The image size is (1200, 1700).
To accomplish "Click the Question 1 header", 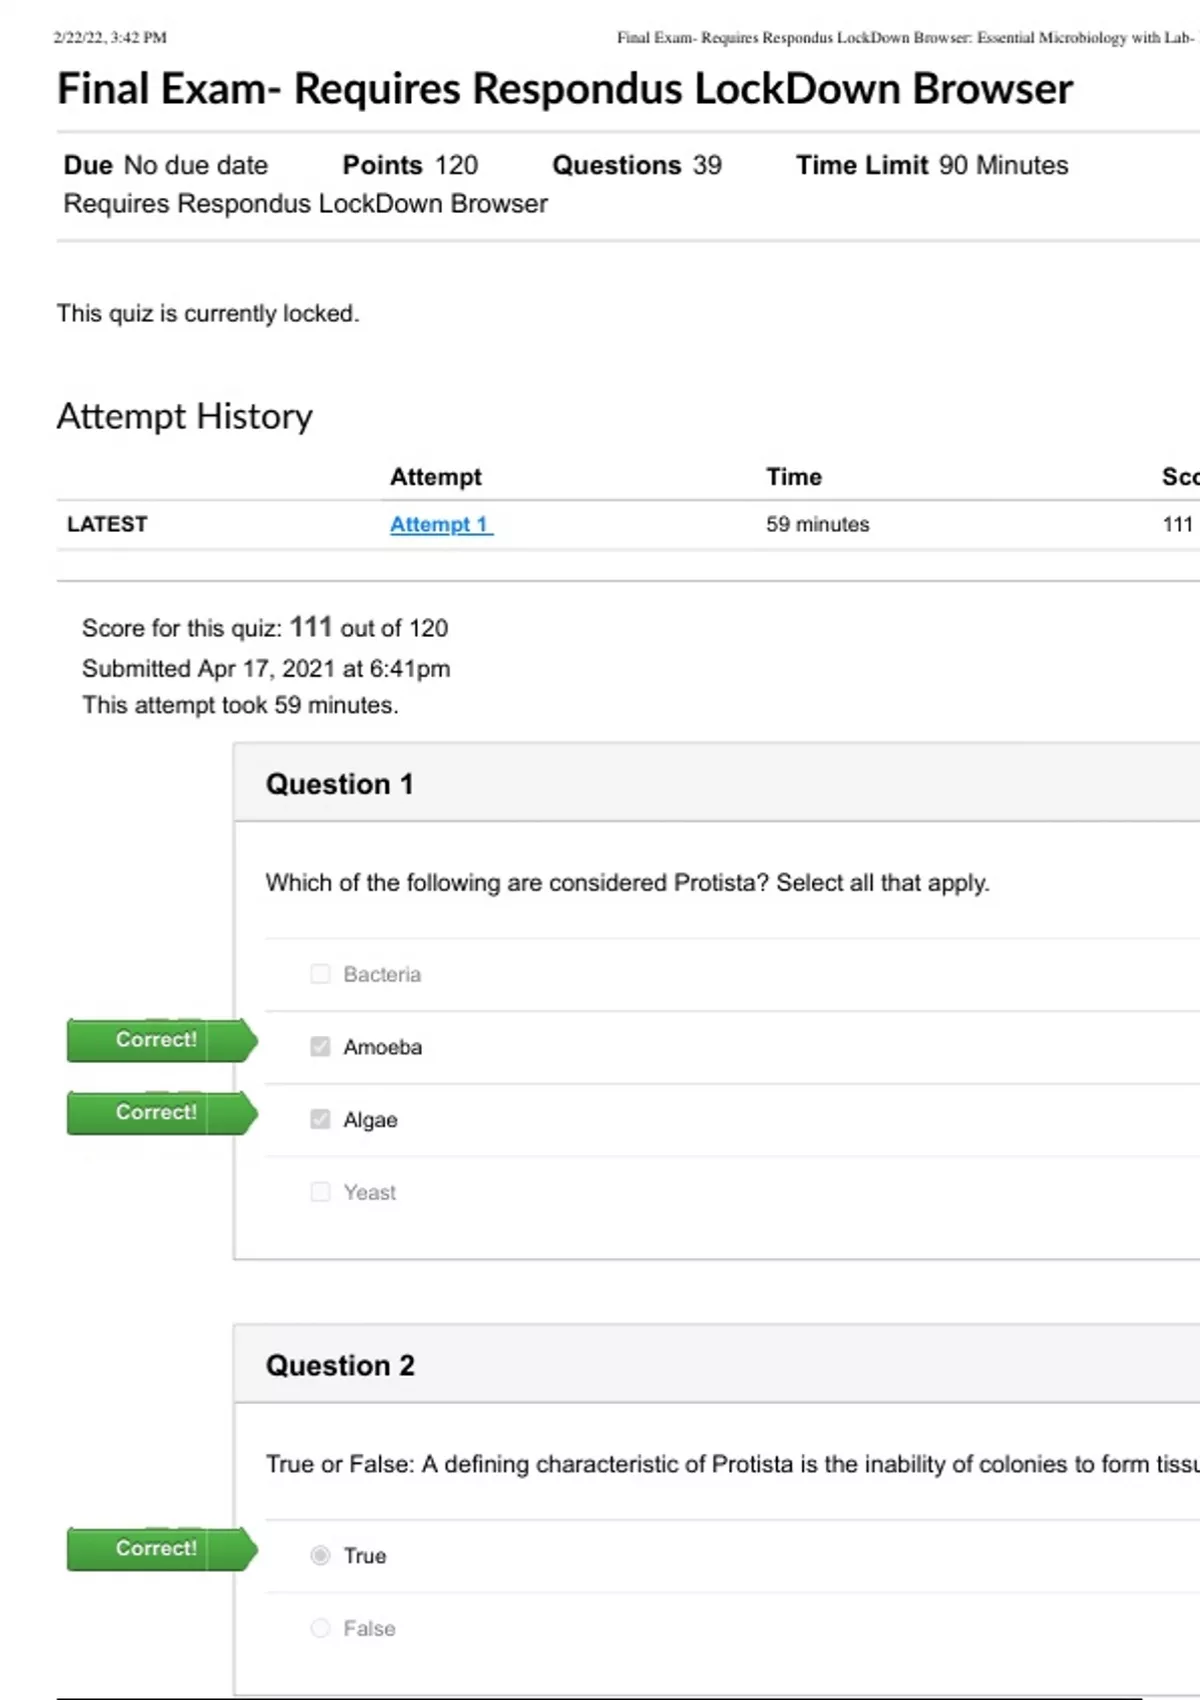I will 339,785.
